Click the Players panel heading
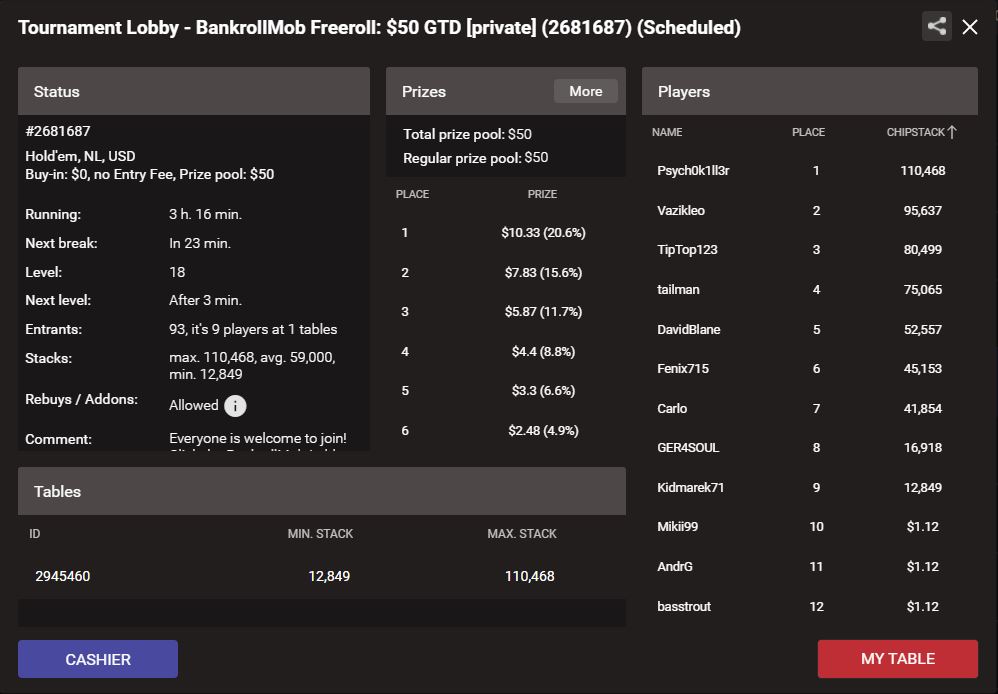 point(684,92)
